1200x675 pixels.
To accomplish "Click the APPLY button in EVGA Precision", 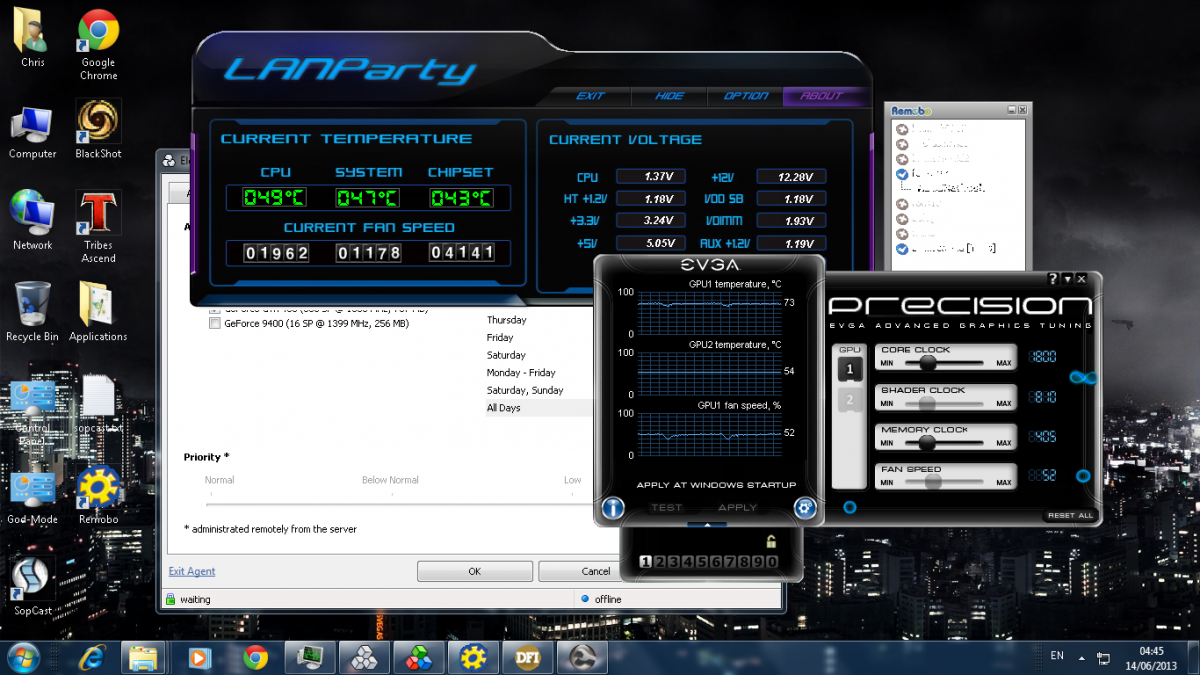I will point(738,507).
